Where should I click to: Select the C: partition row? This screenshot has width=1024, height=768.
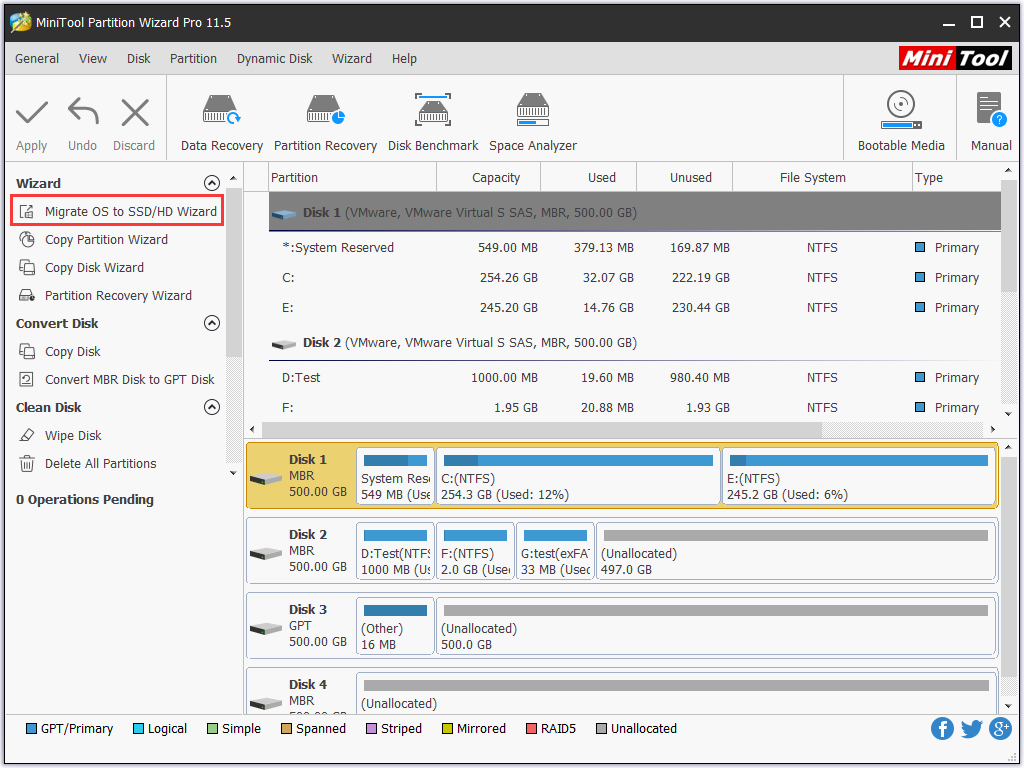tap(634, 278)
